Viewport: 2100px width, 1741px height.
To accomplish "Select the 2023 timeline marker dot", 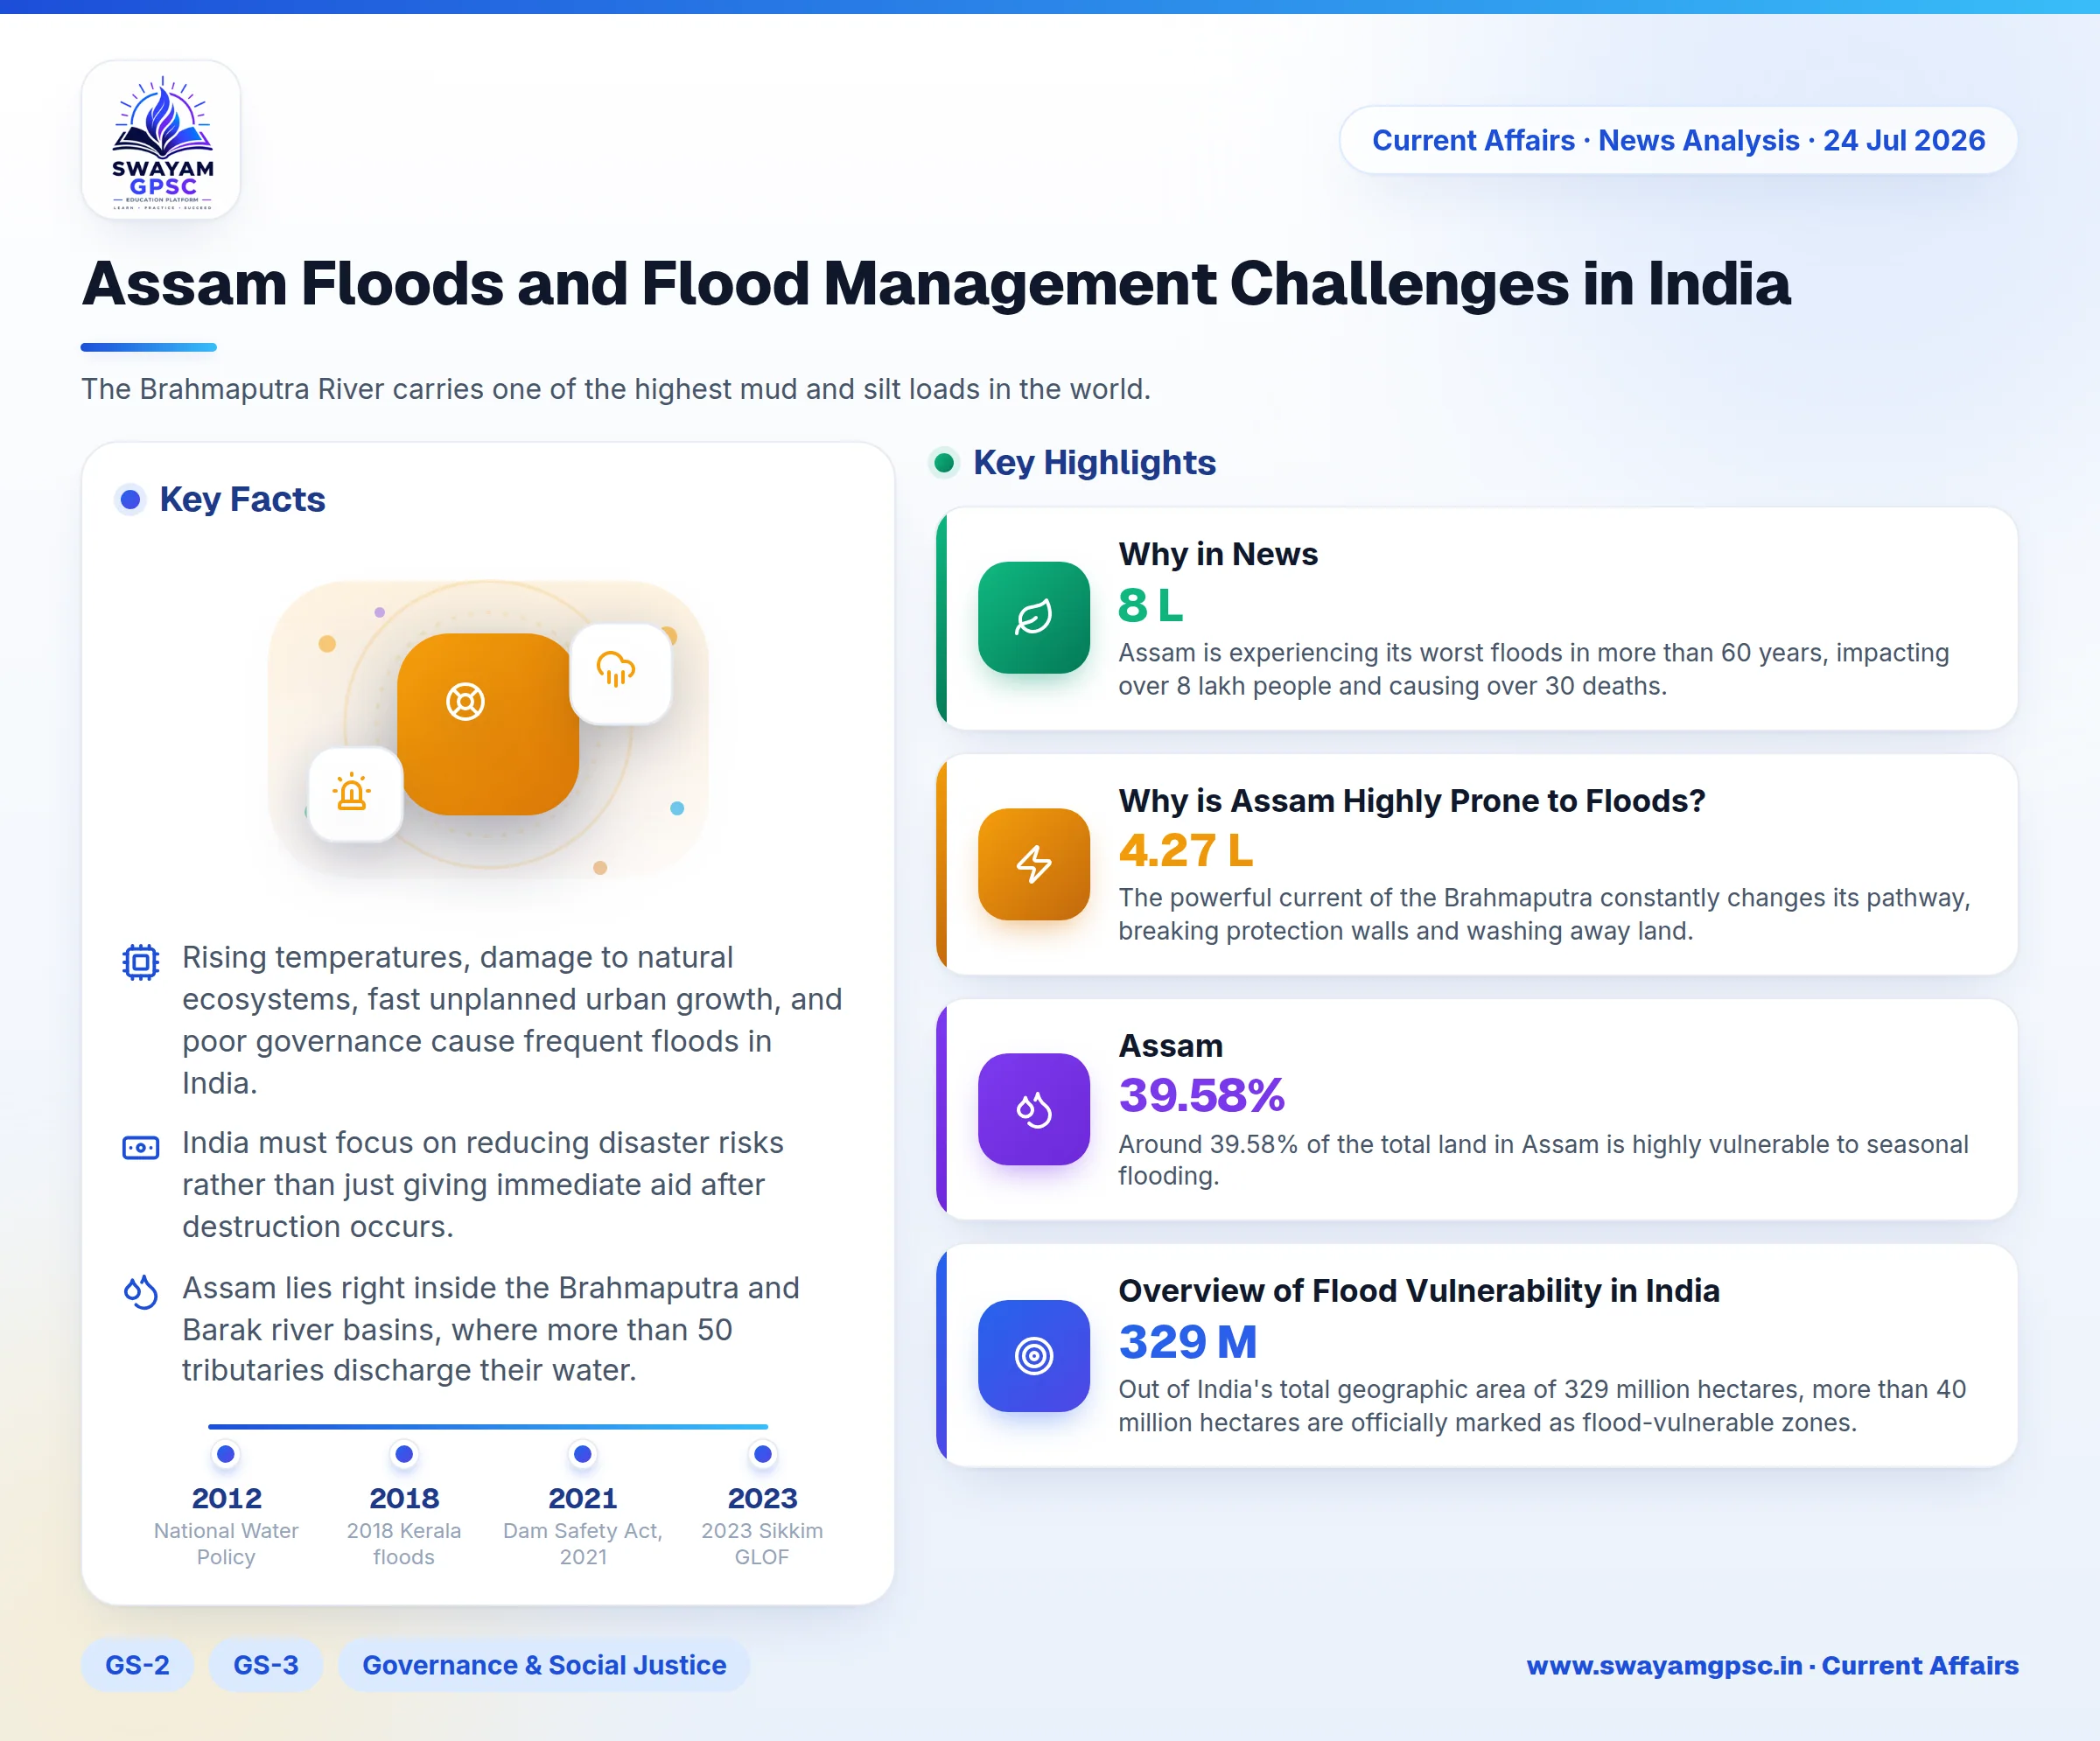I will (762, 1454).
